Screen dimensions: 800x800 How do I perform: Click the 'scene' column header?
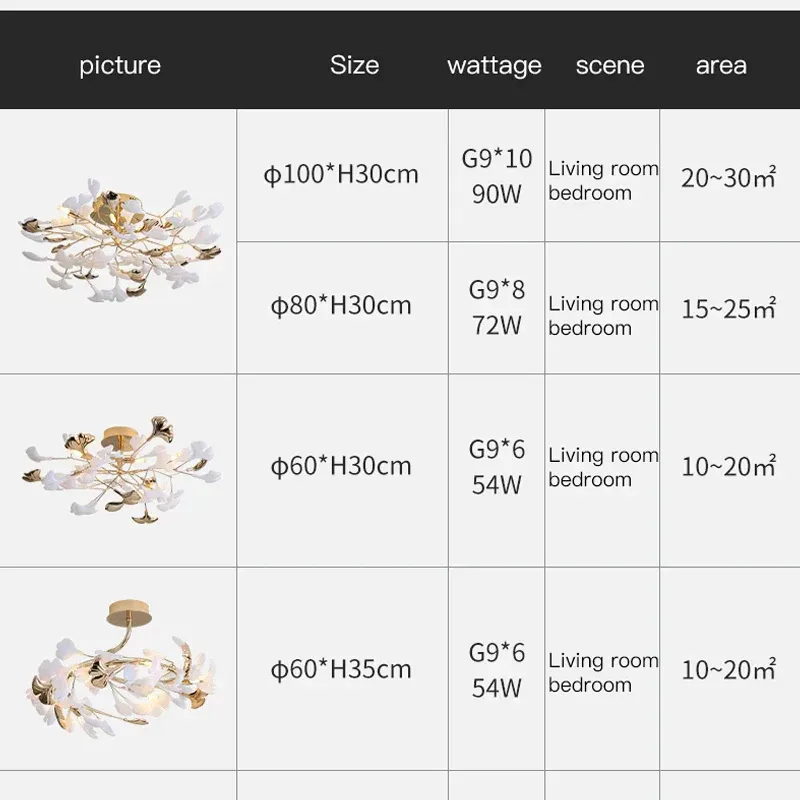(610, 66)
